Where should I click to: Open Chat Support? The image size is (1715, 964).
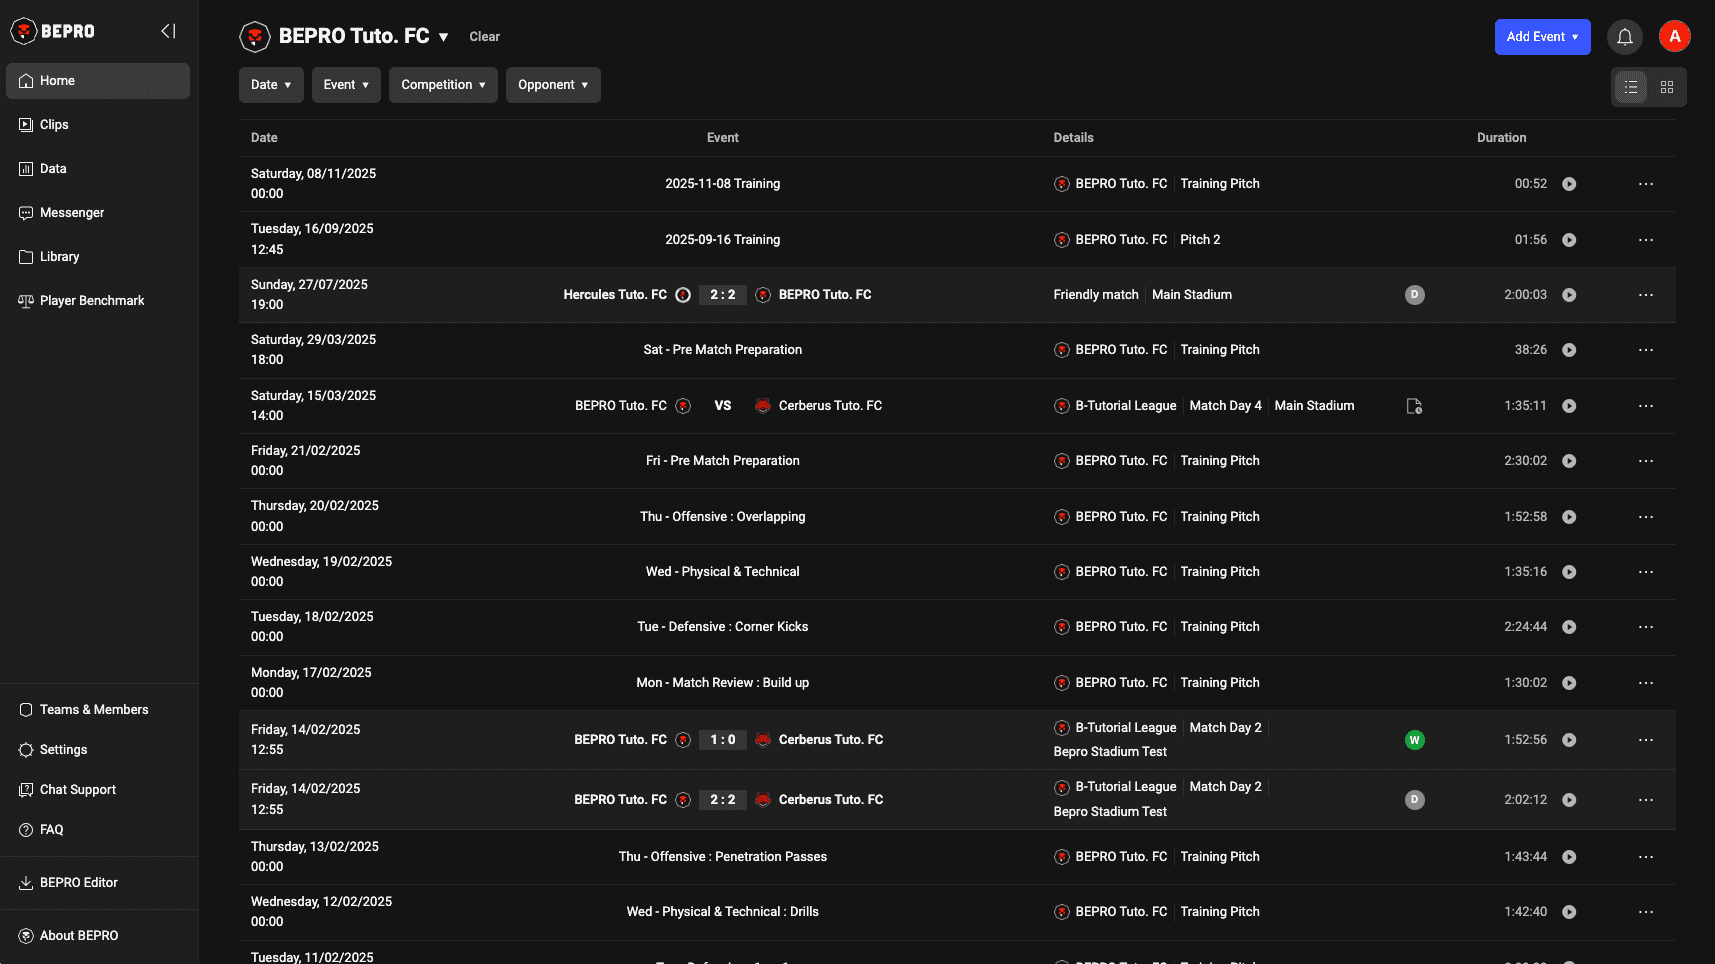98,790
